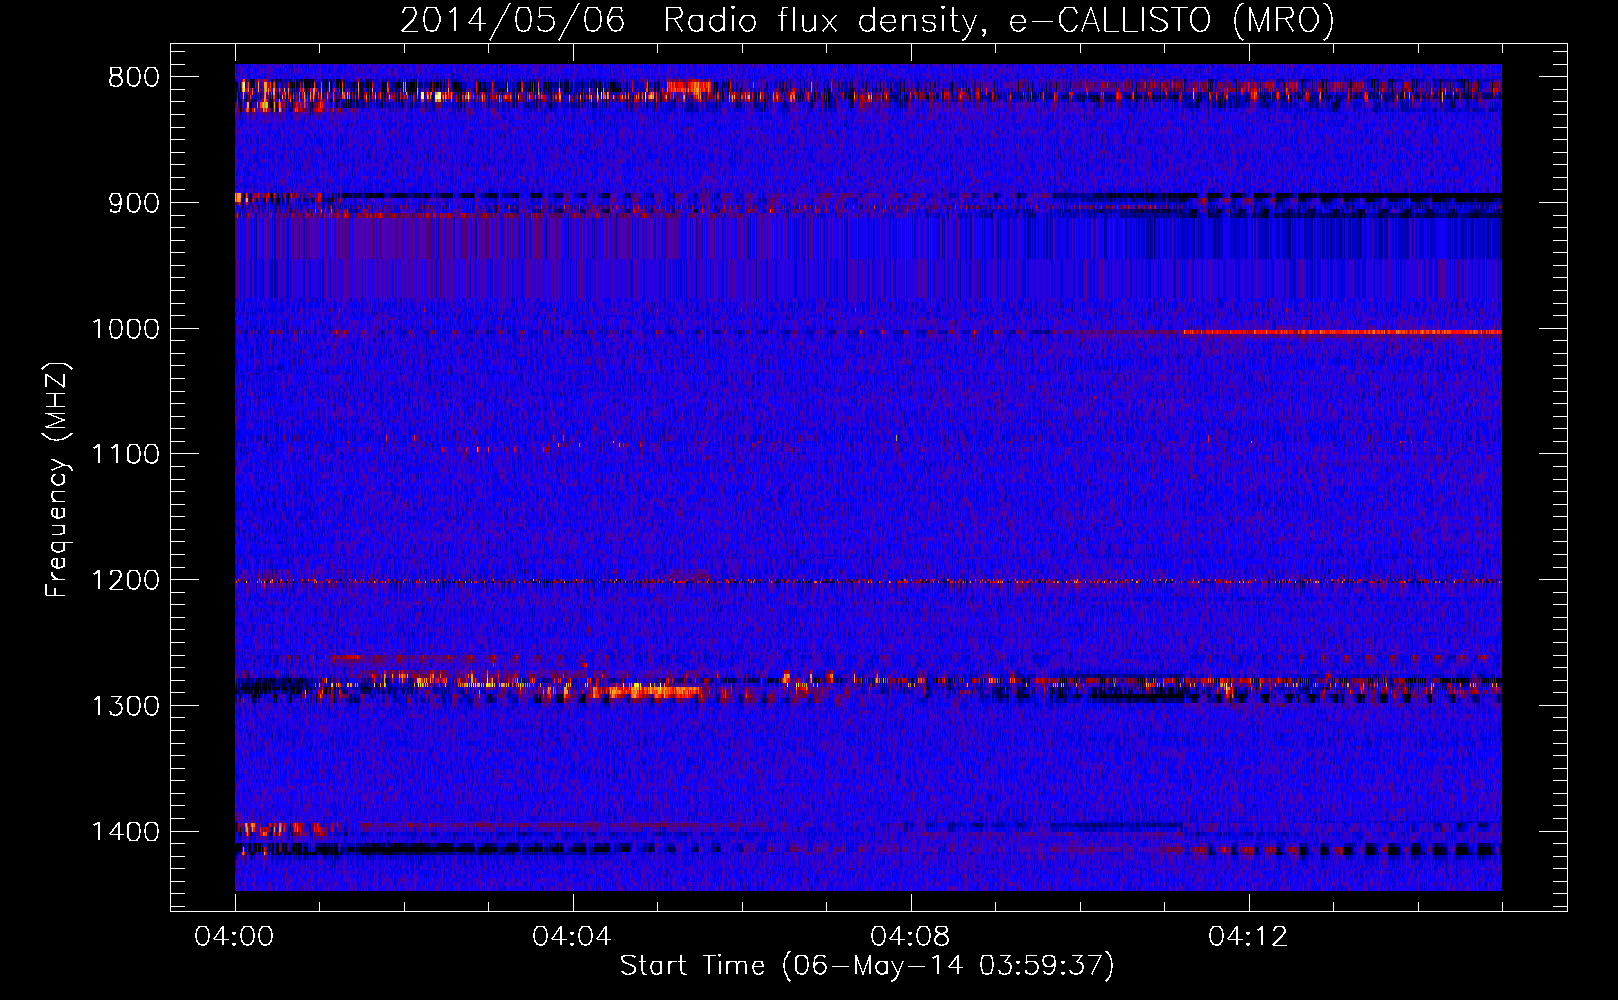Image resolution: width=1618 pixels, height=1000 pixels.
Task: Click the 1300 frequency axis label
Action: (125, 707)
